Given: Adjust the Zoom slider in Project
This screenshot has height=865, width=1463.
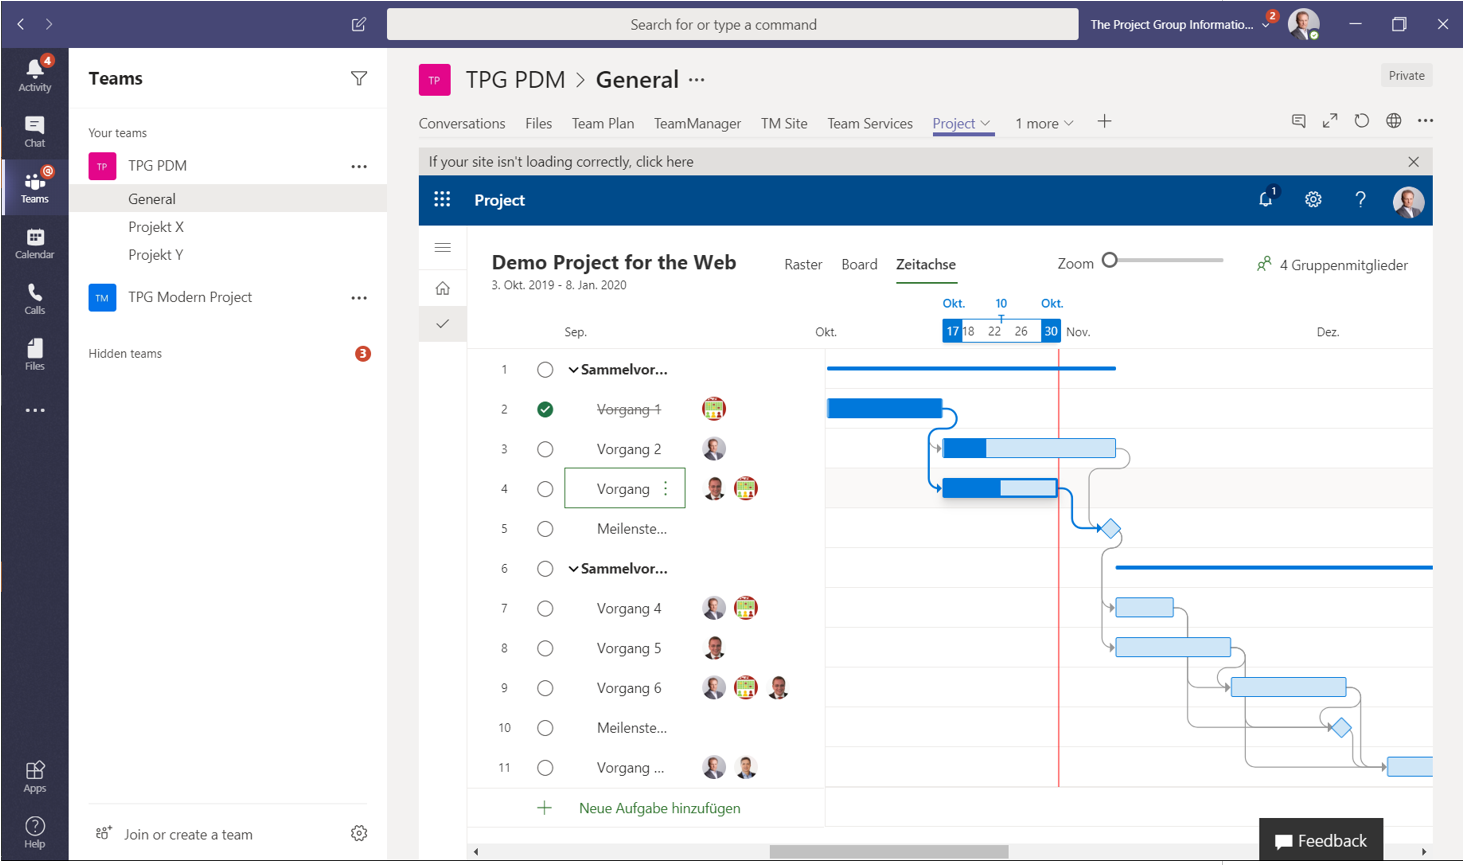Looking at the screenshot, I should coord(1109,259).
